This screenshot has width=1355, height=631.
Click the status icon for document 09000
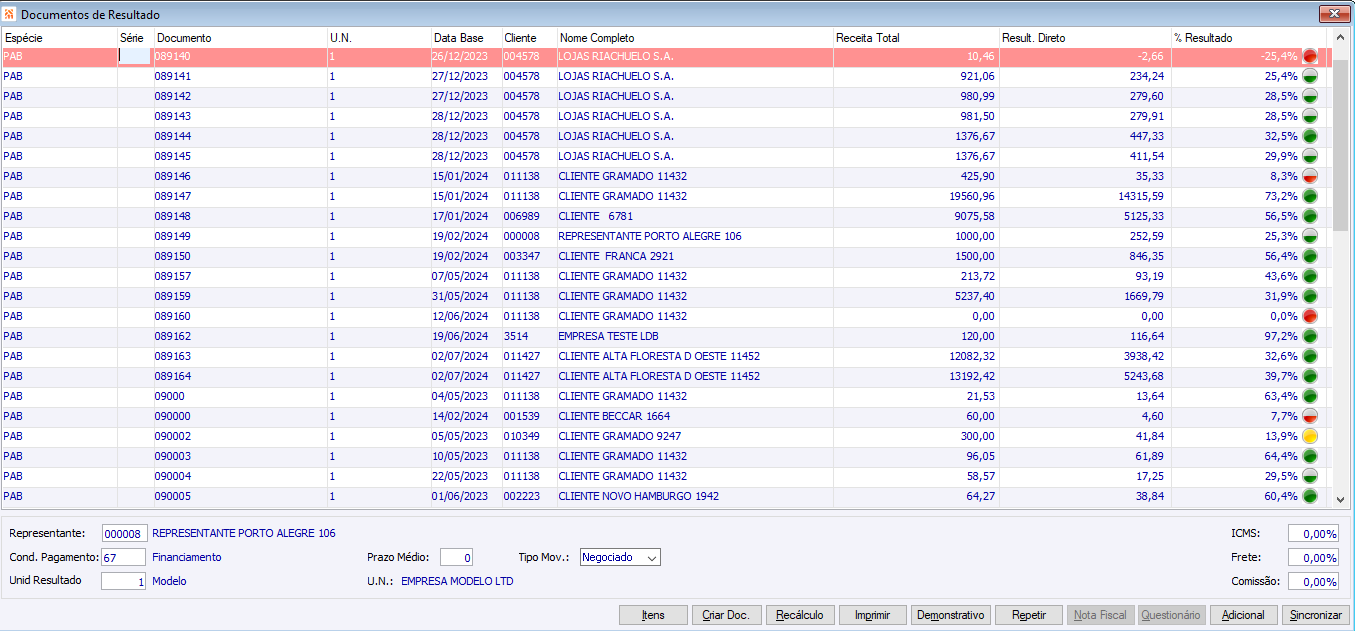point(1310,396)
